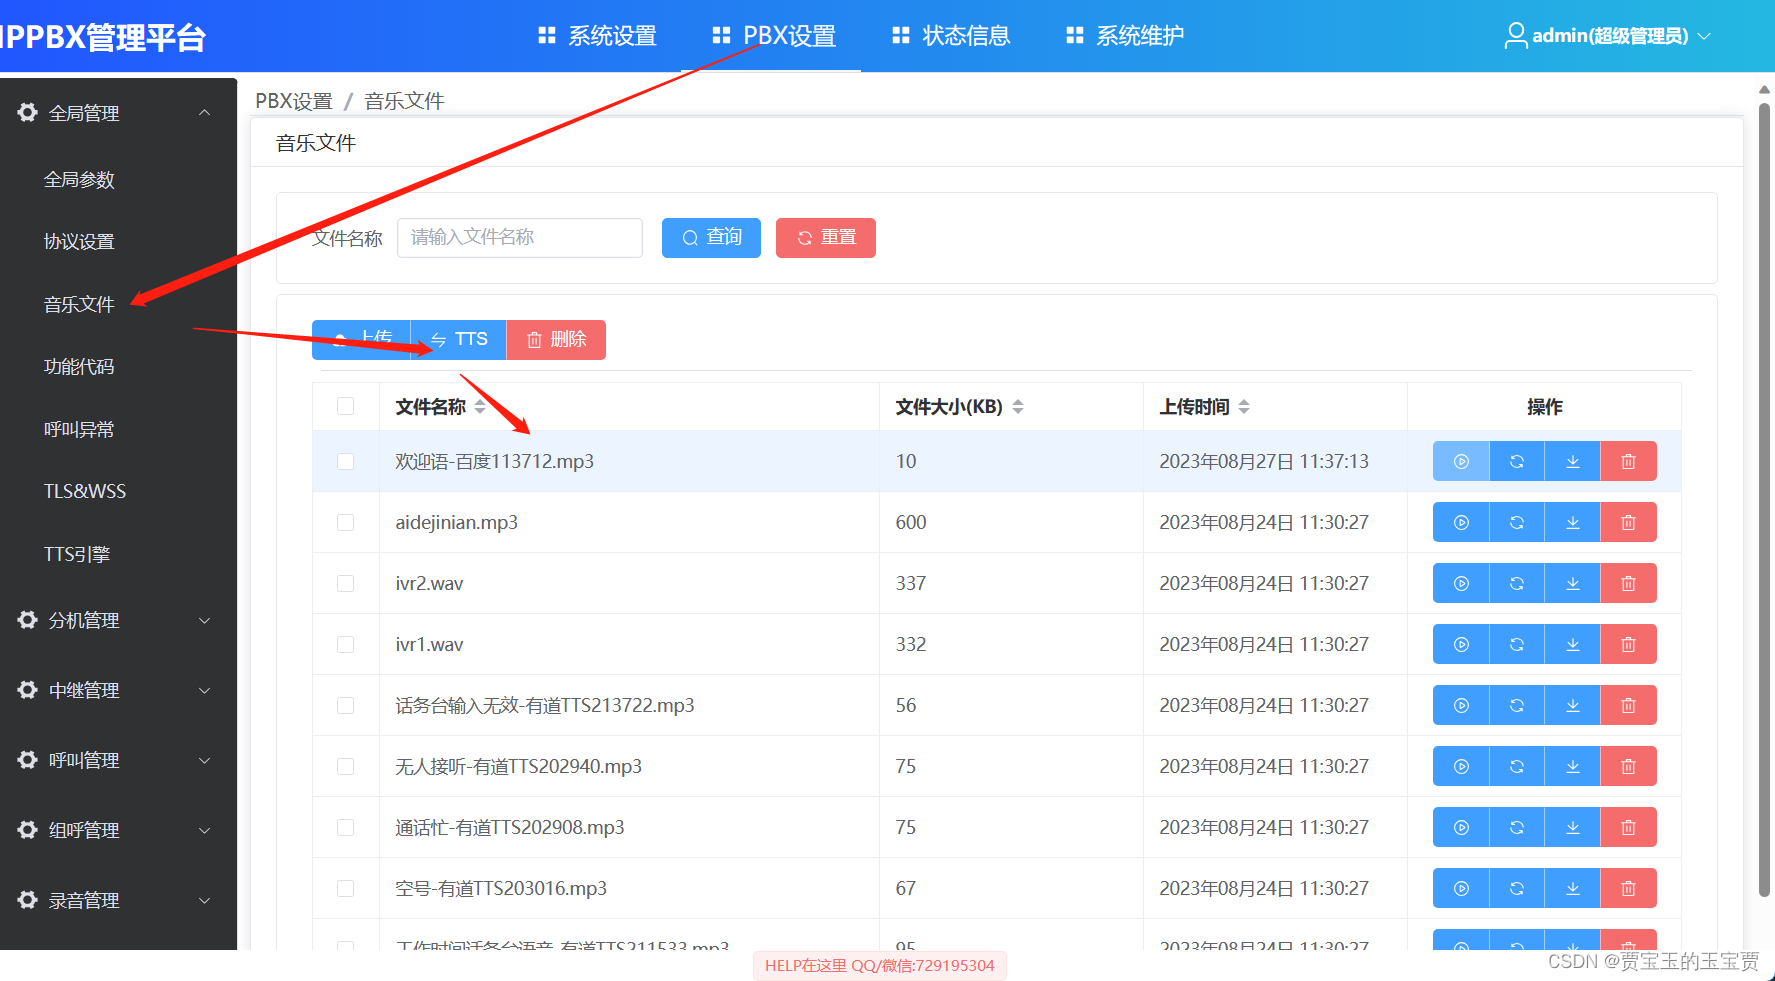Image resolution: width=1775 pixels, height=981 pixels.
Task: Play 话务台输入无效-有道TTS213722.mp3
Action: point(1461,705)
